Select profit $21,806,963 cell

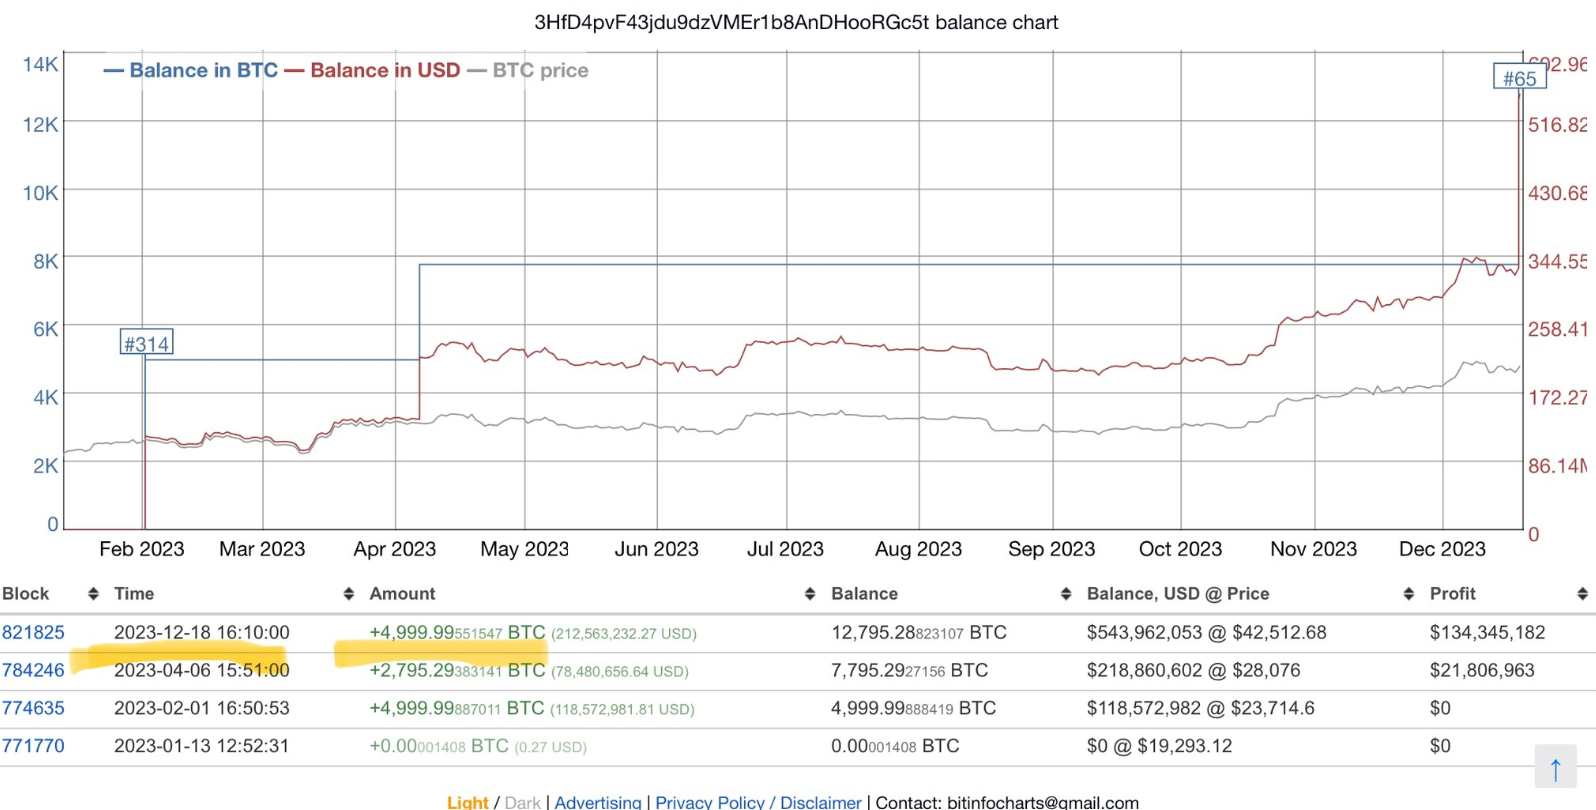(x=1482, y=671)
